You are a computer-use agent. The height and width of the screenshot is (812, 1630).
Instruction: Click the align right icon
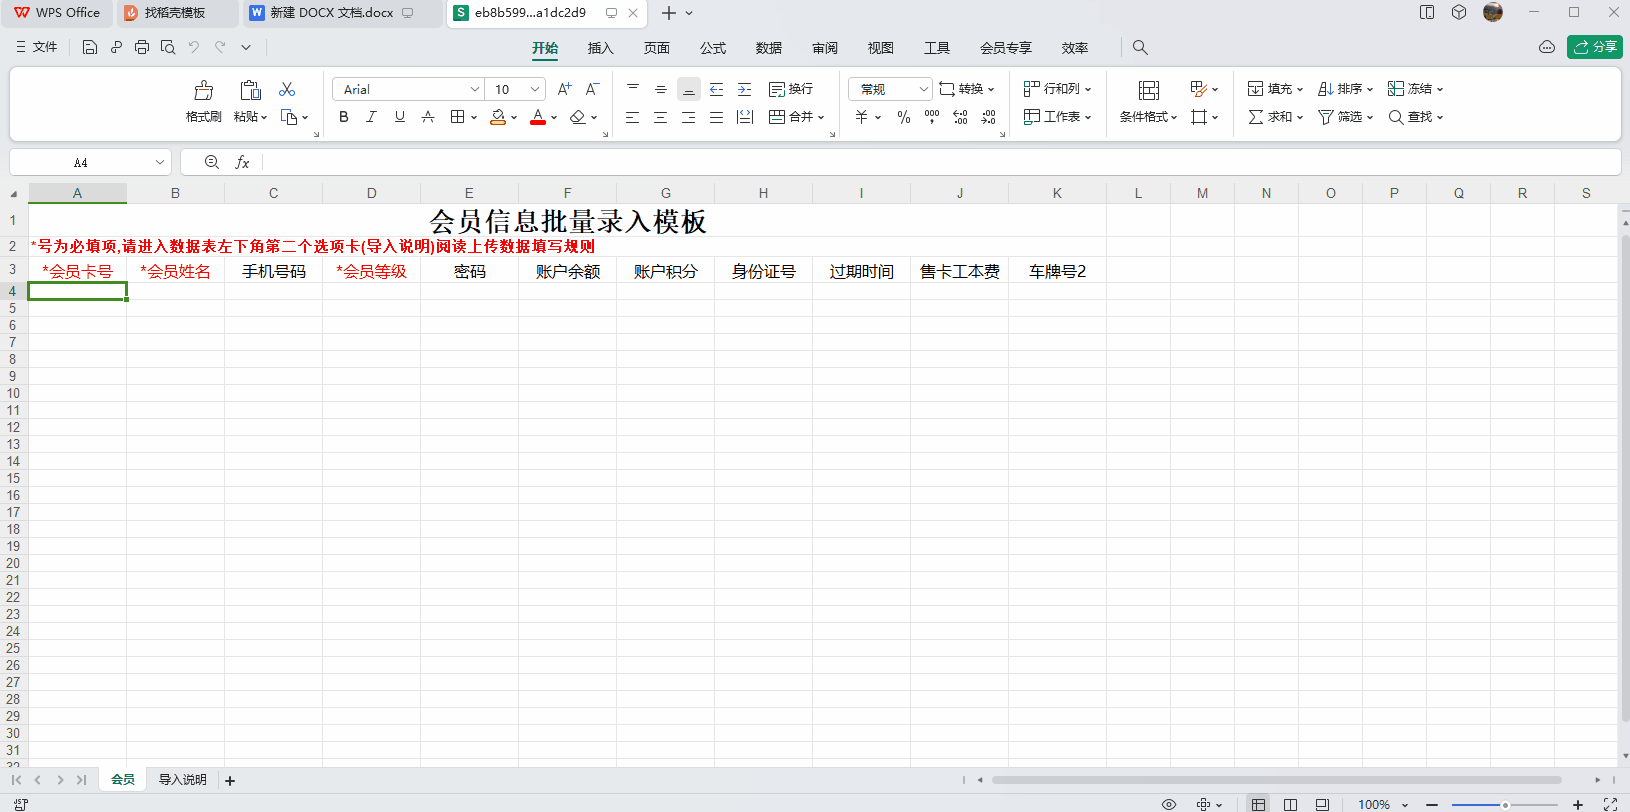coord(689,117)
